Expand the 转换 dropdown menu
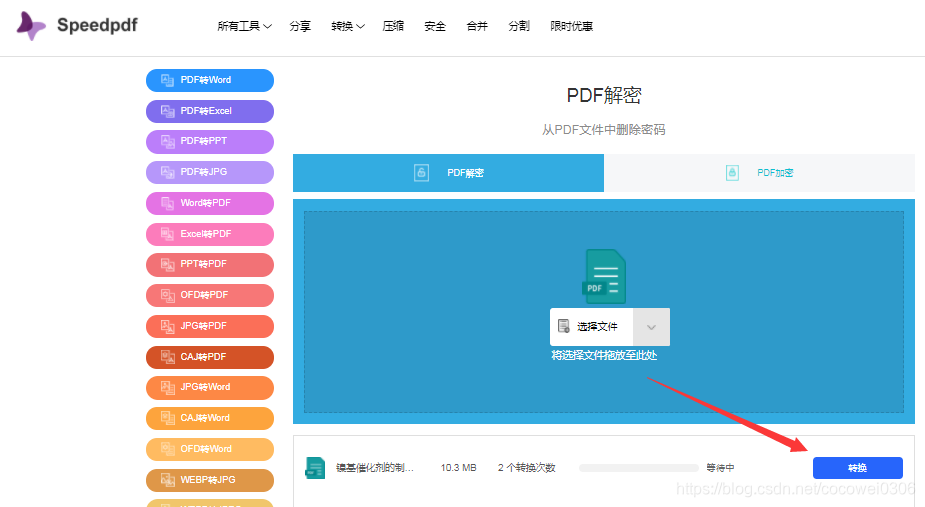 (x=348, y=26)
